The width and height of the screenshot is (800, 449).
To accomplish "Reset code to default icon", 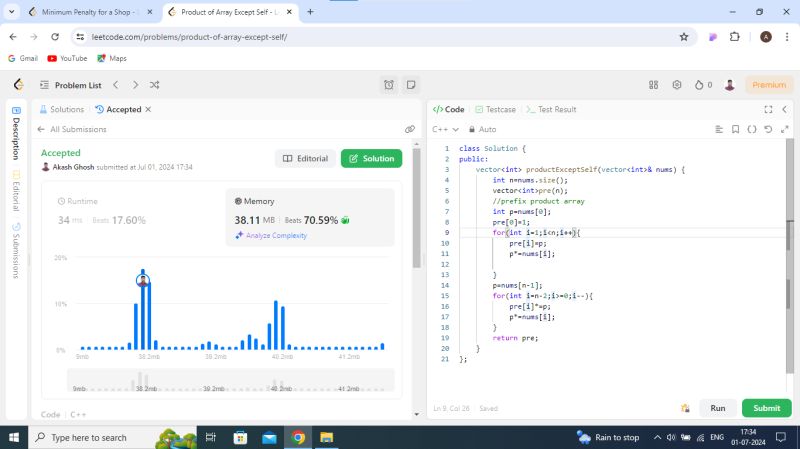I will tap(768, 129).
